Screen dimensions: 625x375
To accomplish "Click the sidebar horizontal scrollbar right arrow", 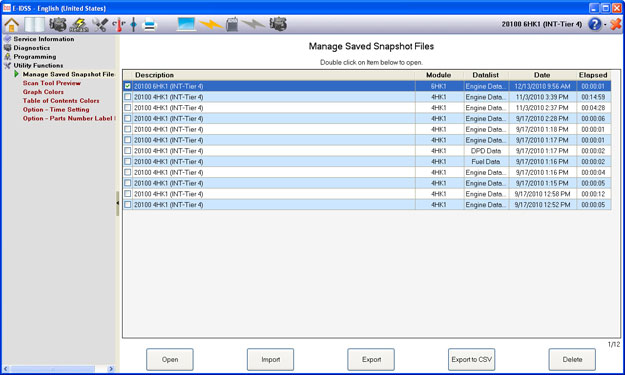I will point(111,369).
